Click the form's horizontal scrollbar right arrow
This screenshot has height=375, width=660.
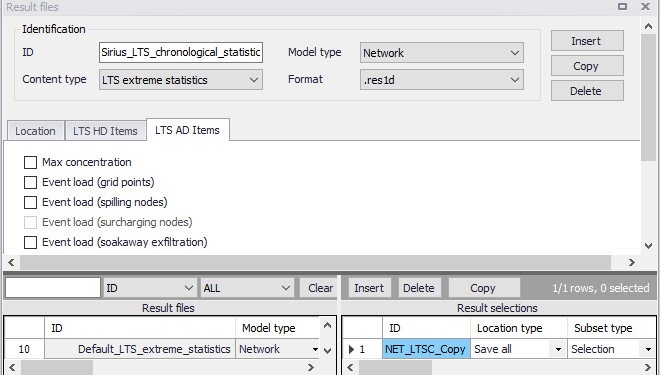click(x=631, y=263)
